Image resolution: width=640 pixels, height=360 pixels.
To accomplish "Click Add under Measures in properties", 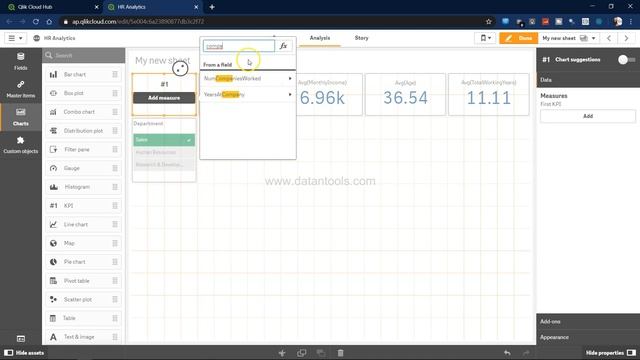I will pyautogui.click(x=588, y=116).
